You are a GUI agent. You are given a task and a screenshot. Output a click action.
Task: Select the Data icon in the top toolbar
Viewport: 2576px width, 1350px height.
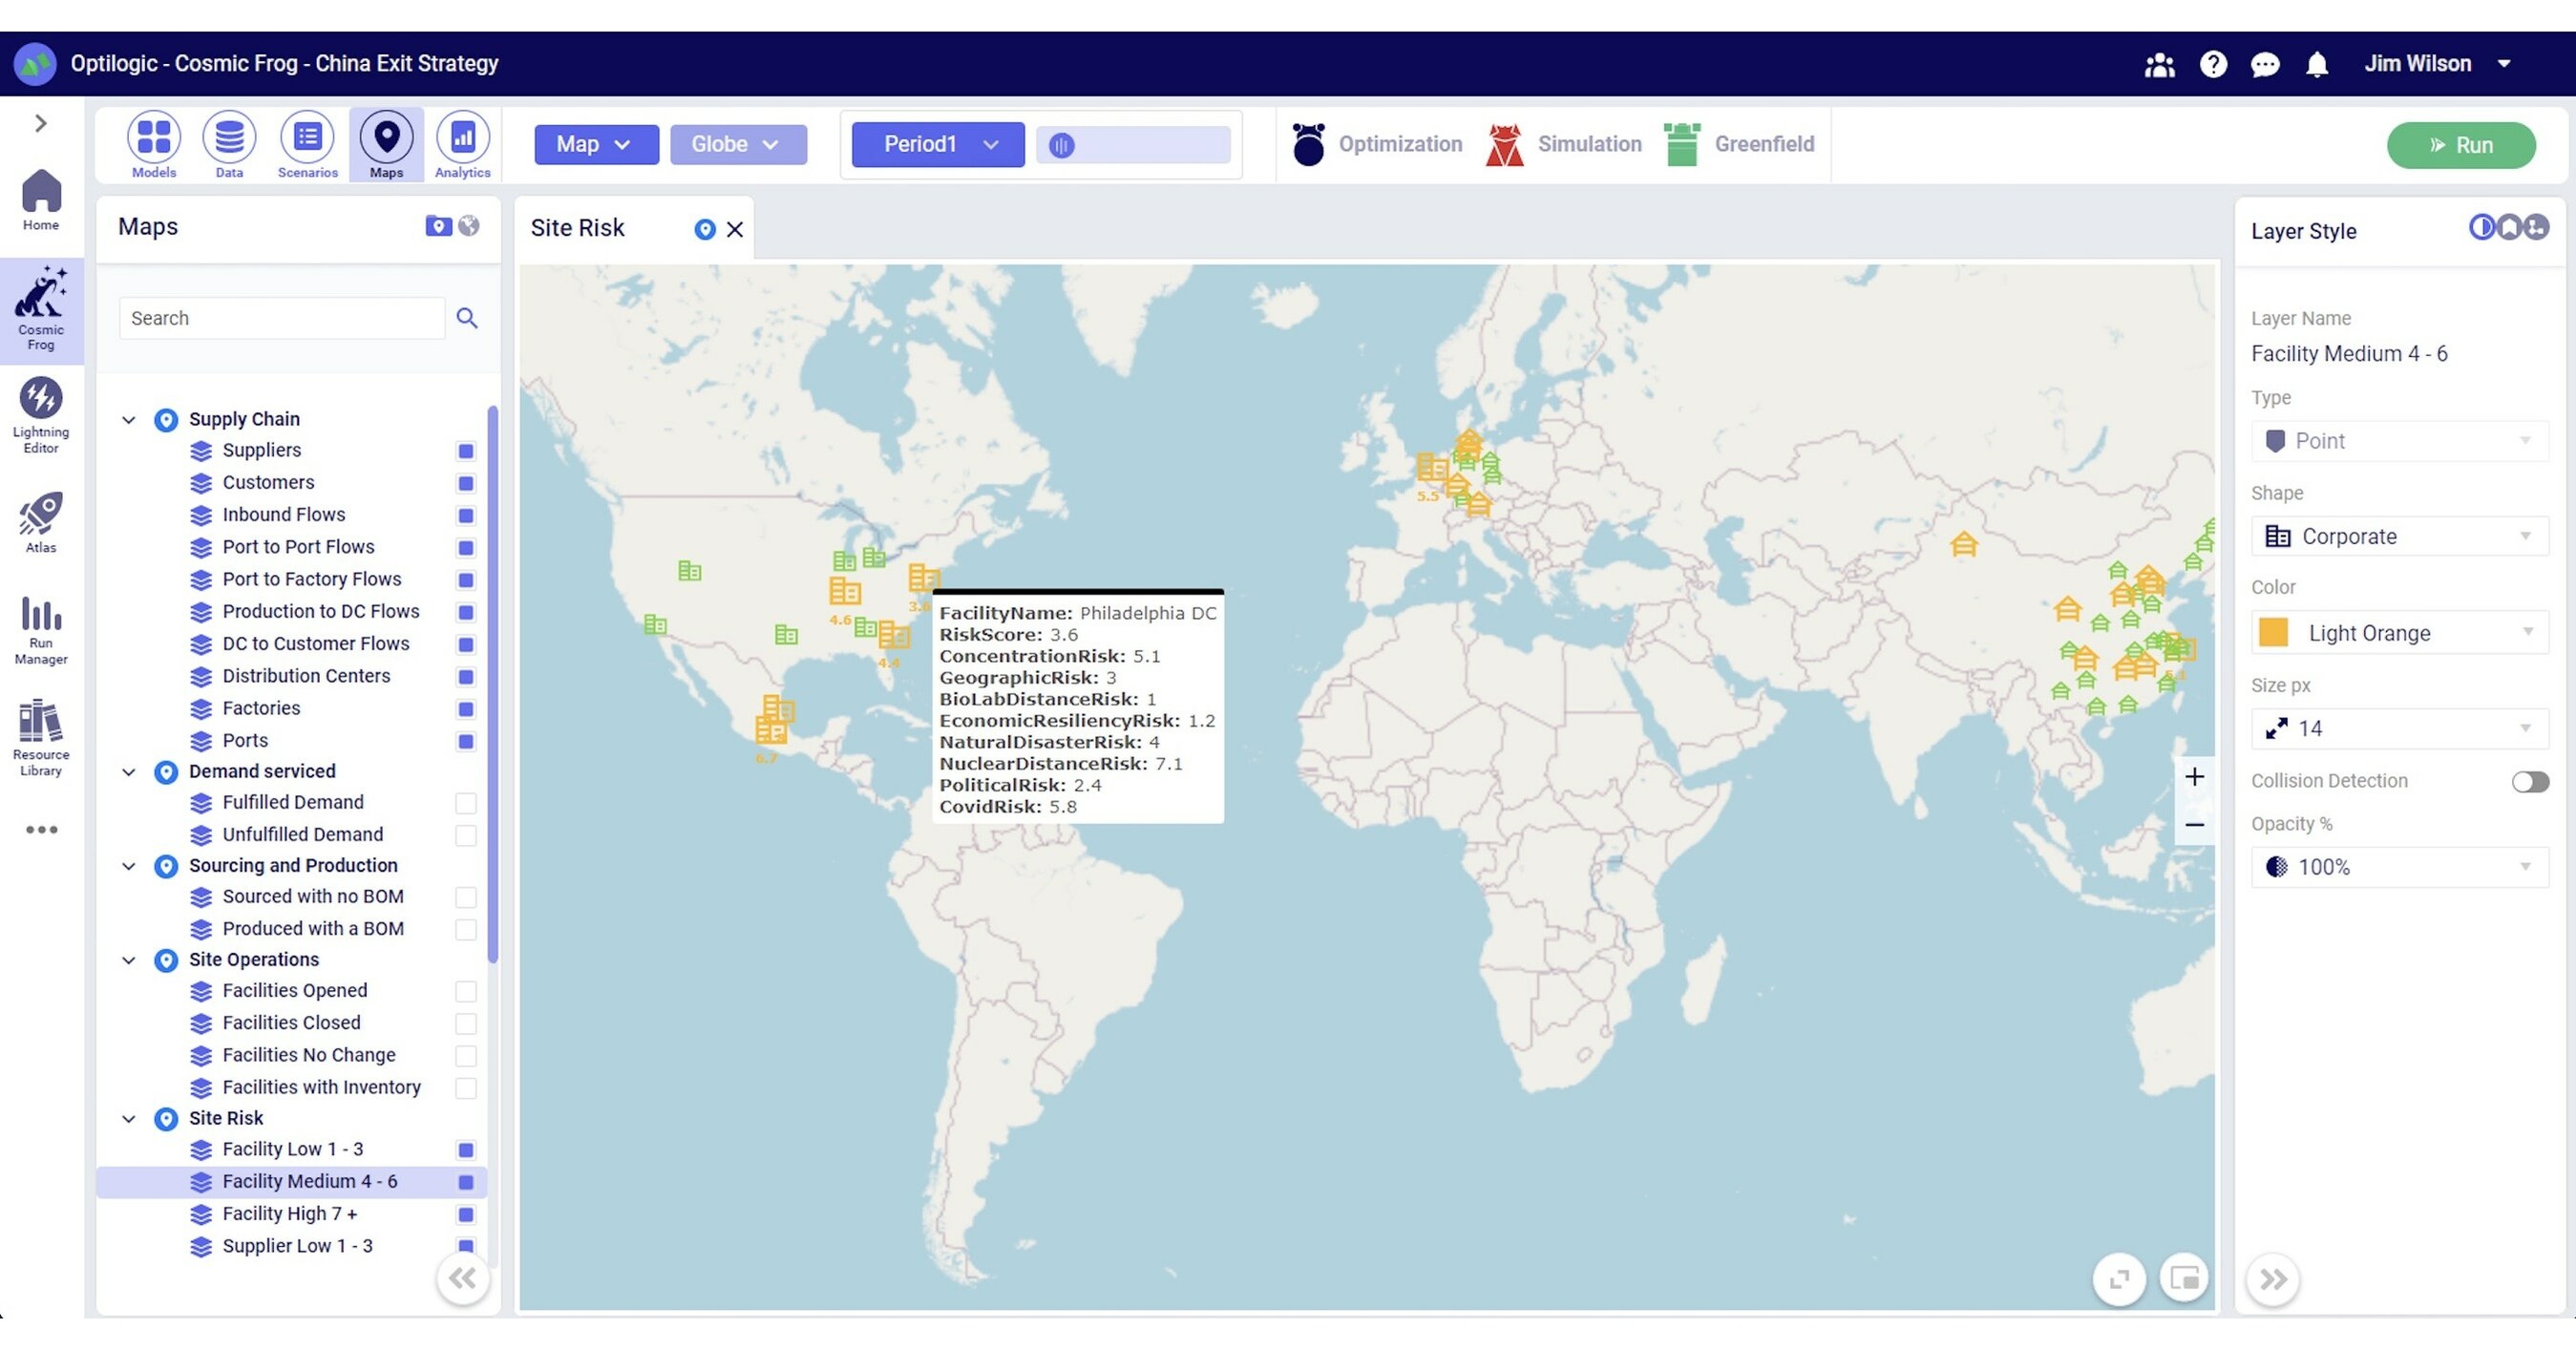pyautogui.click(x=229, y=143)
